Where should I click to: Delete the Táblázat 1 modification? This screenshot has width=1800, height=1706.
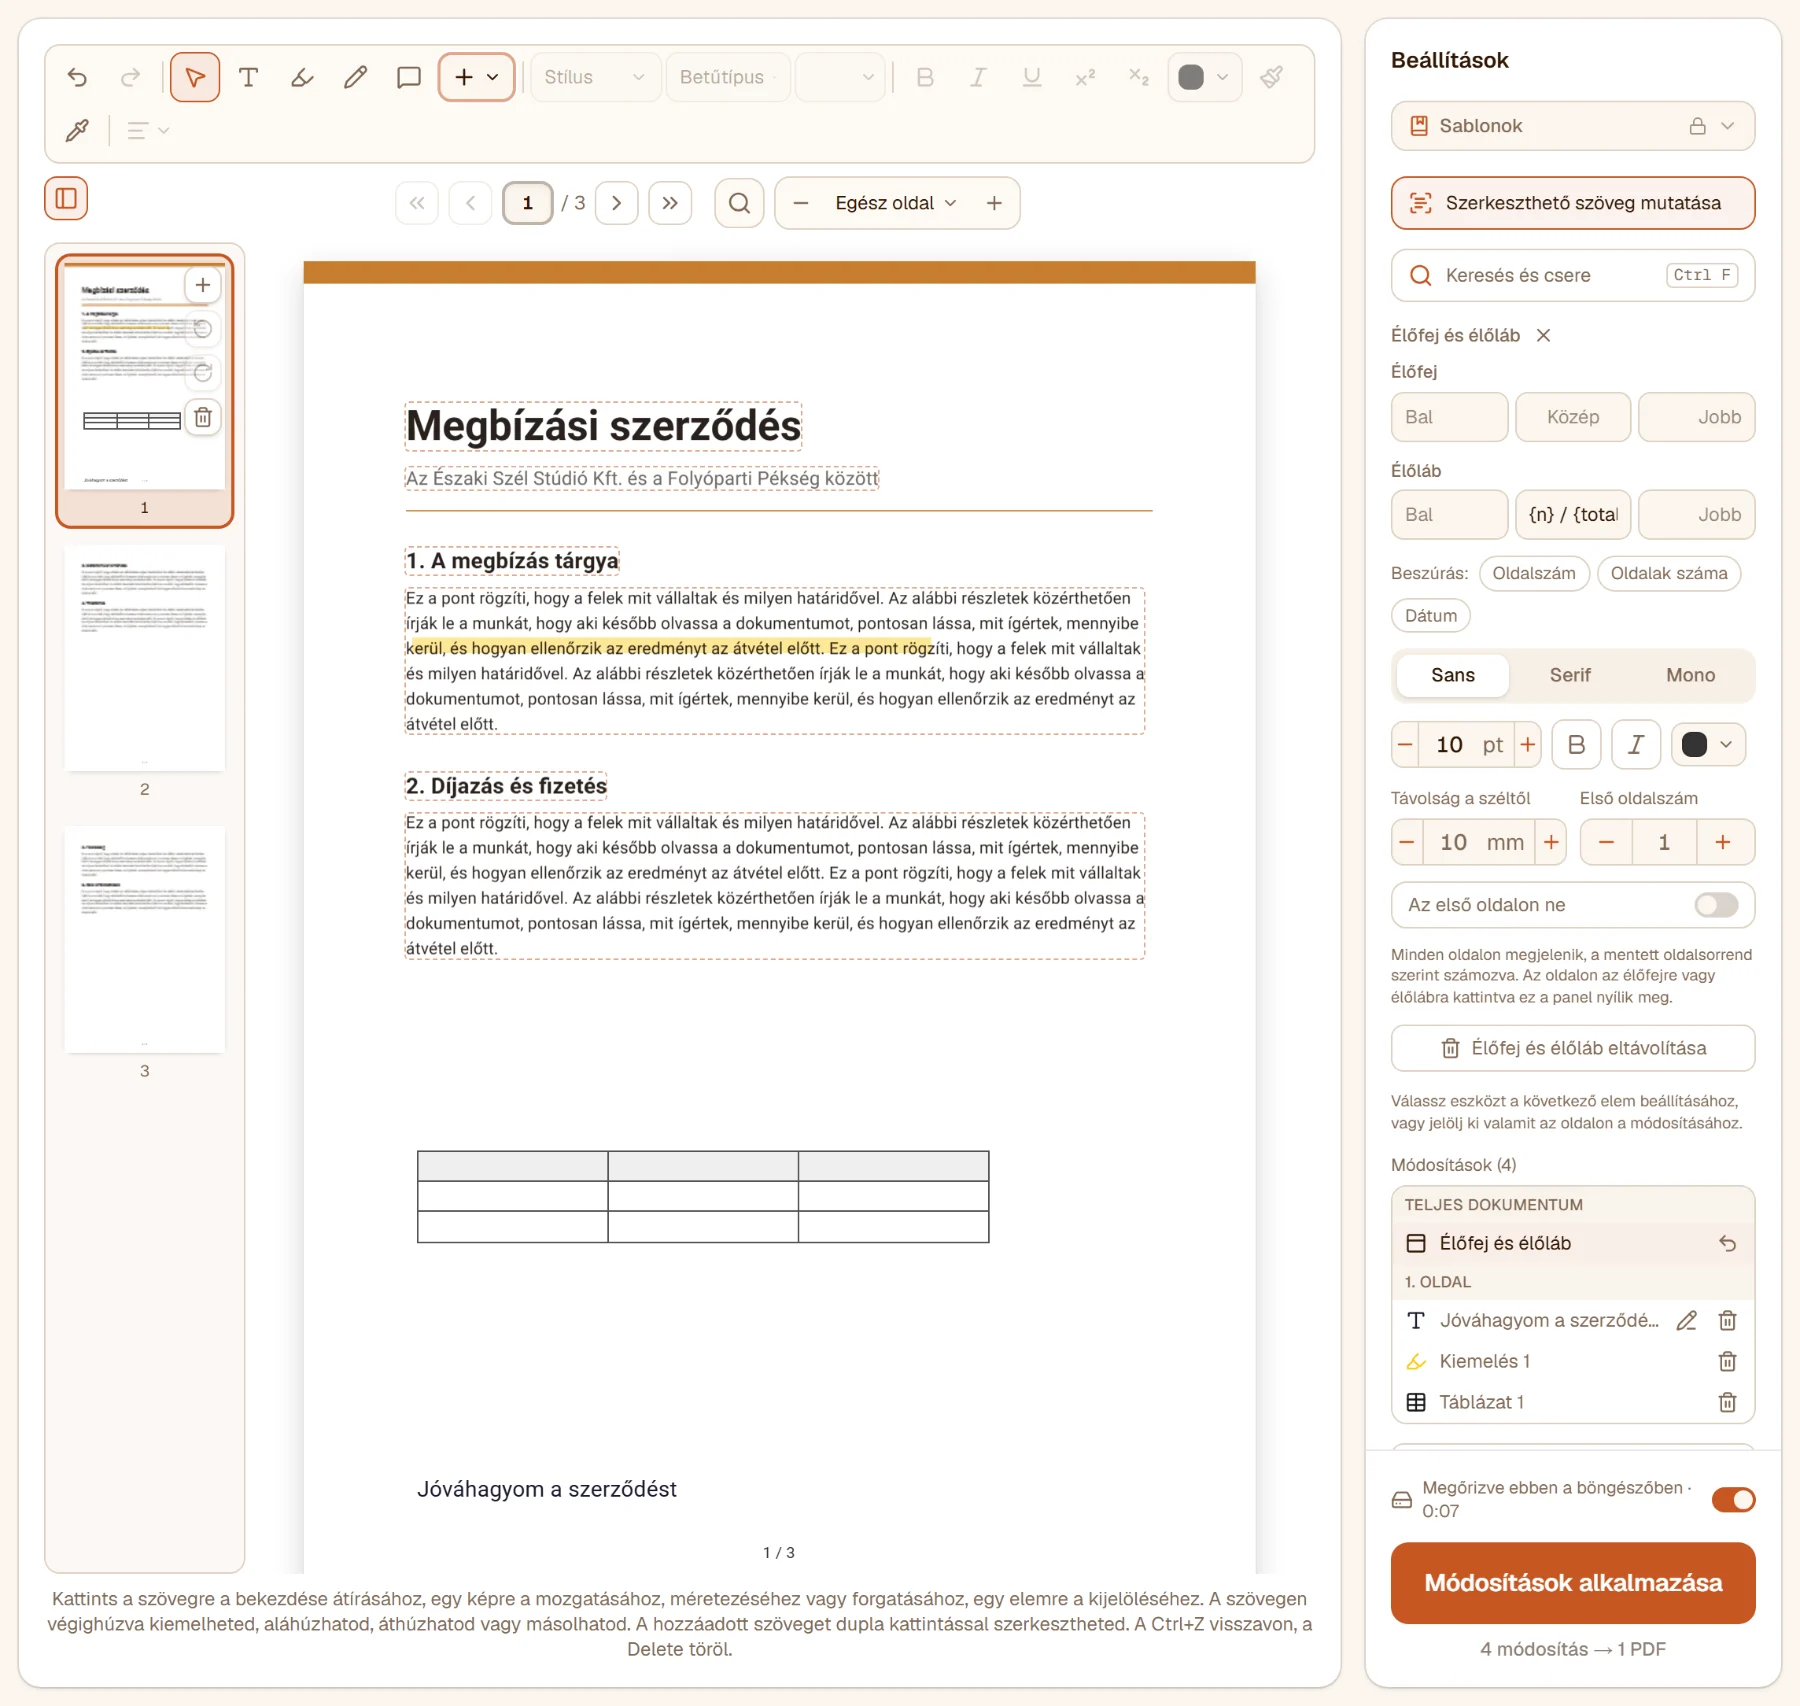[x=1727, y=1402]
